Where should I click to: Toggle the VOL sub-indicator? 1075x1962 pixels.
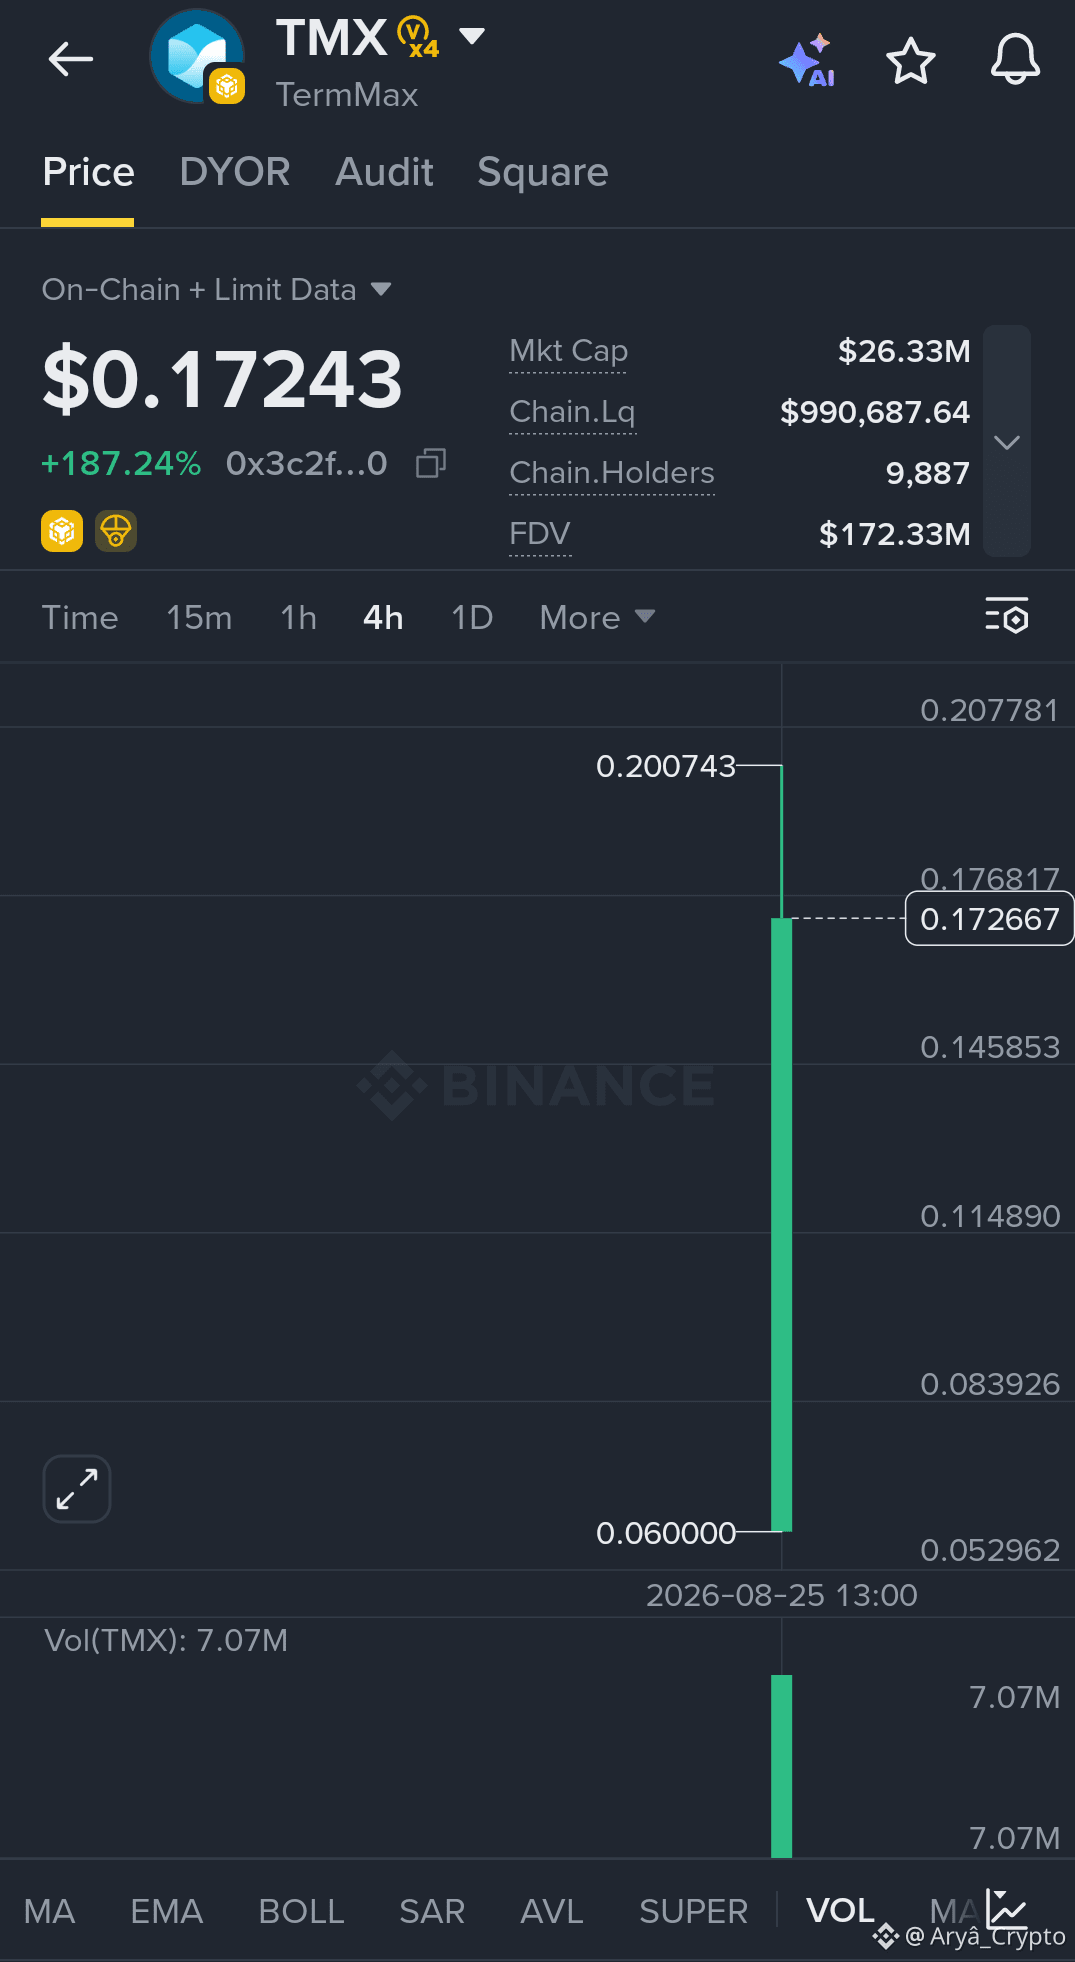[840, 1911]
